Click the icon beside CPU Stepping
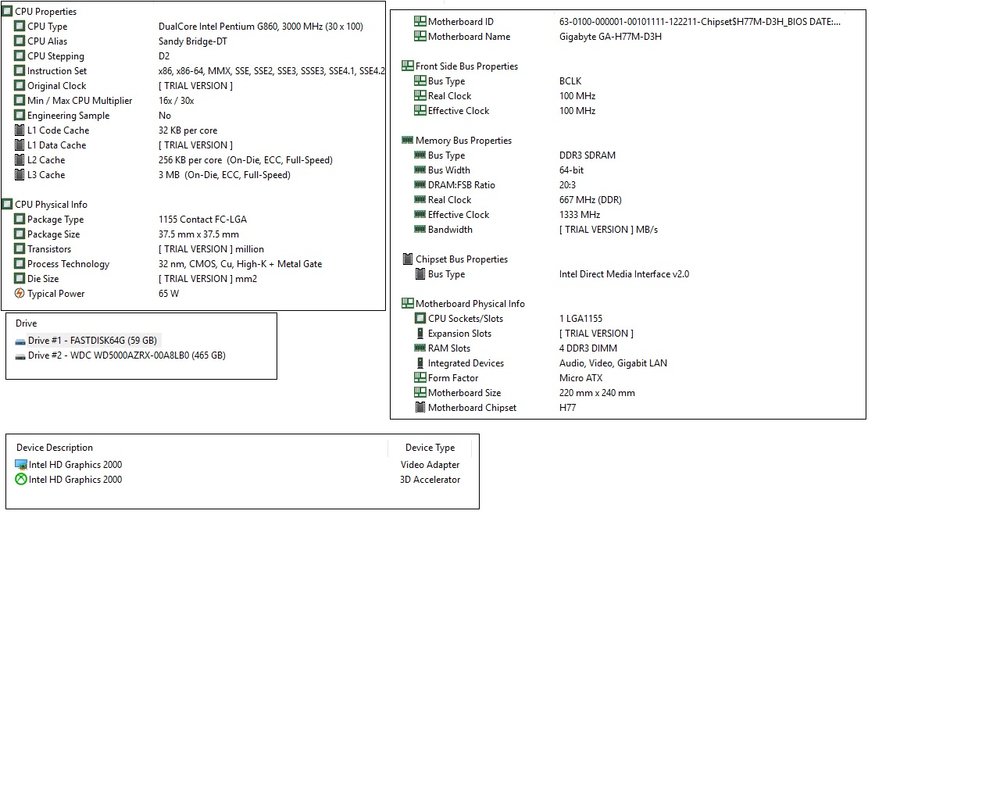The width and height of the screenshot is (1000, 800). tap(20, 56)
